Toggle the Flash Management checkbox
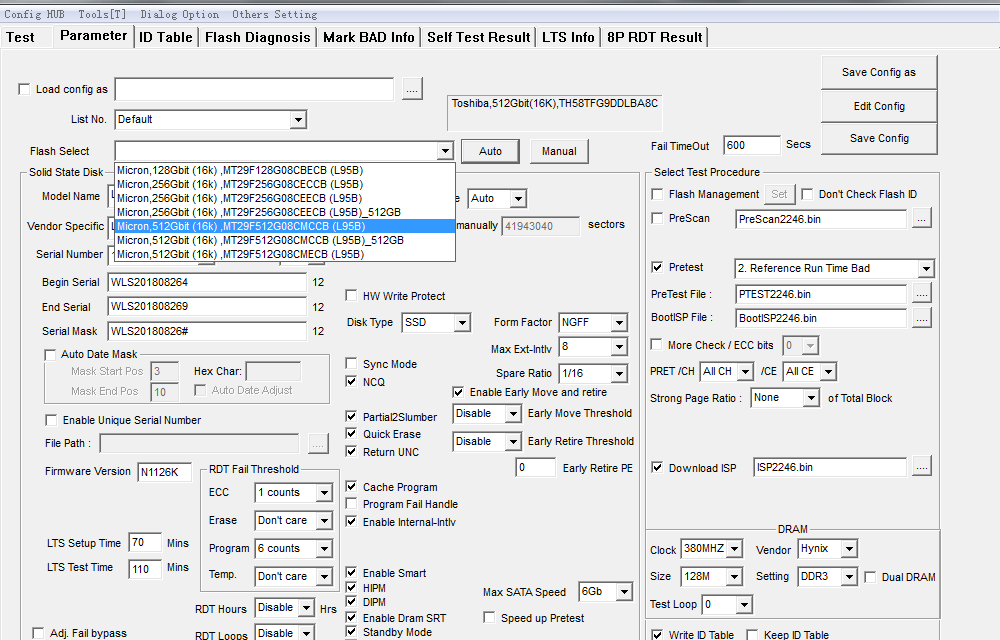Image resolution: width=1000 pixels, height=640 pixels. coord(657,194)
